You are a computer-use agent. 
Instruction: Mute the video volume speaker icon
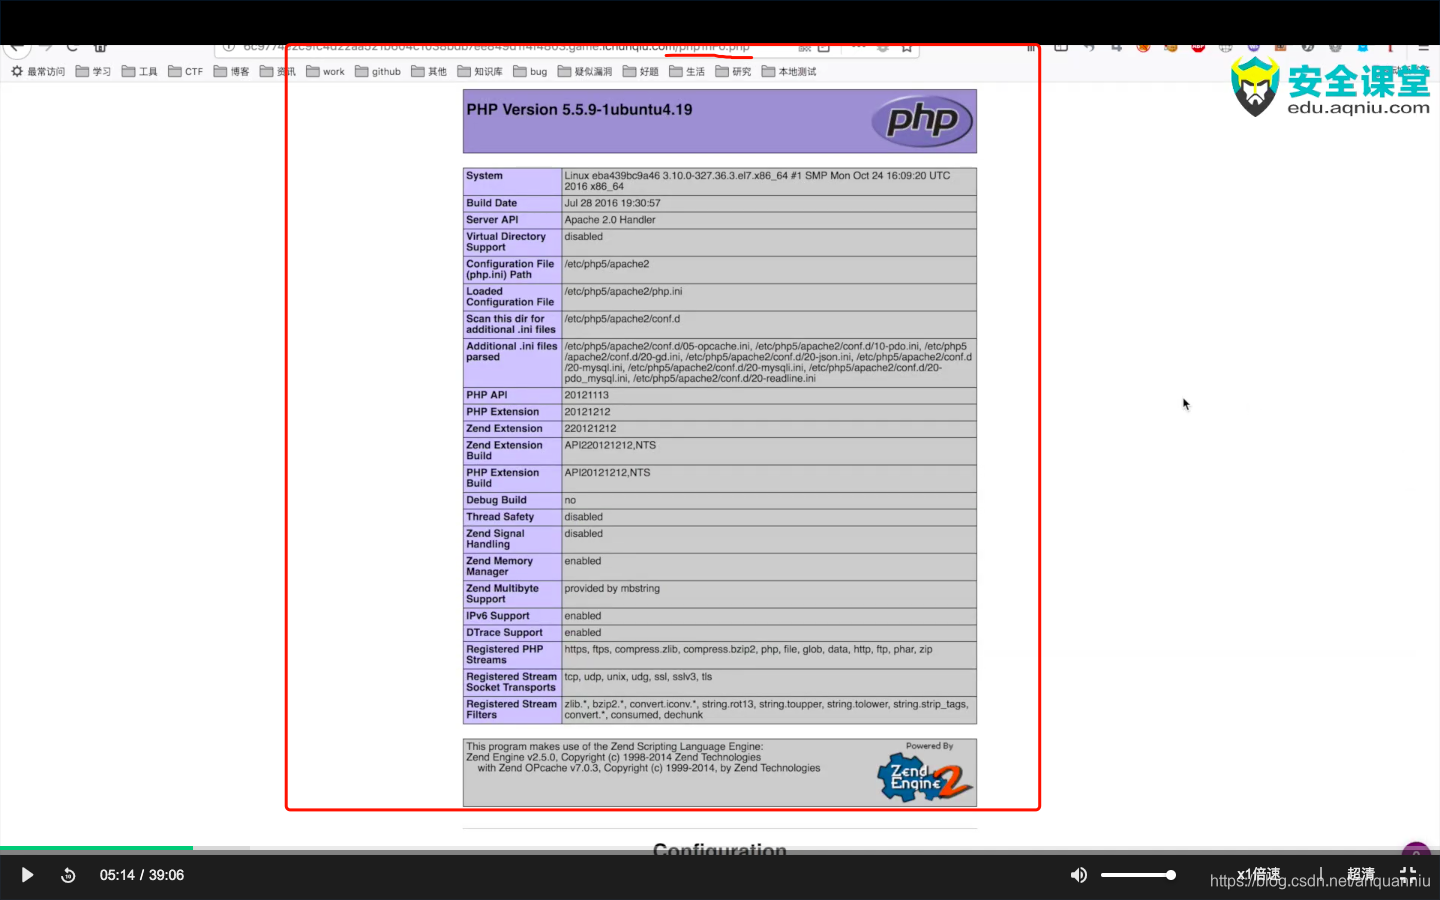coord(1078,875)
